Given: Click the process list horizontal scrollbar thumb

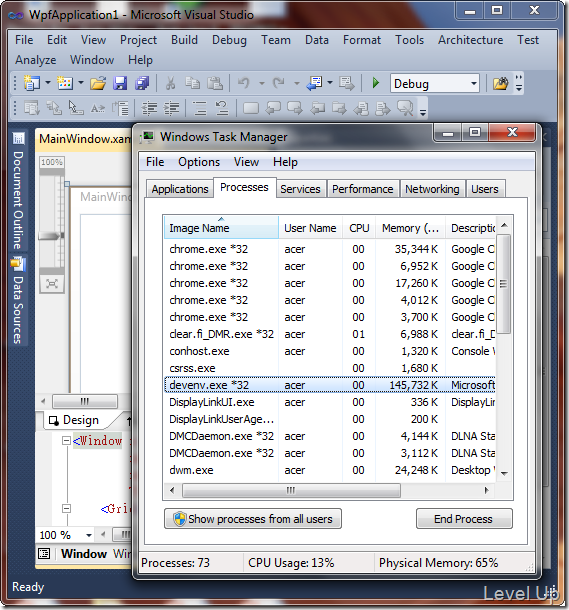Looking at the screenshot, I should pos(291,490).
